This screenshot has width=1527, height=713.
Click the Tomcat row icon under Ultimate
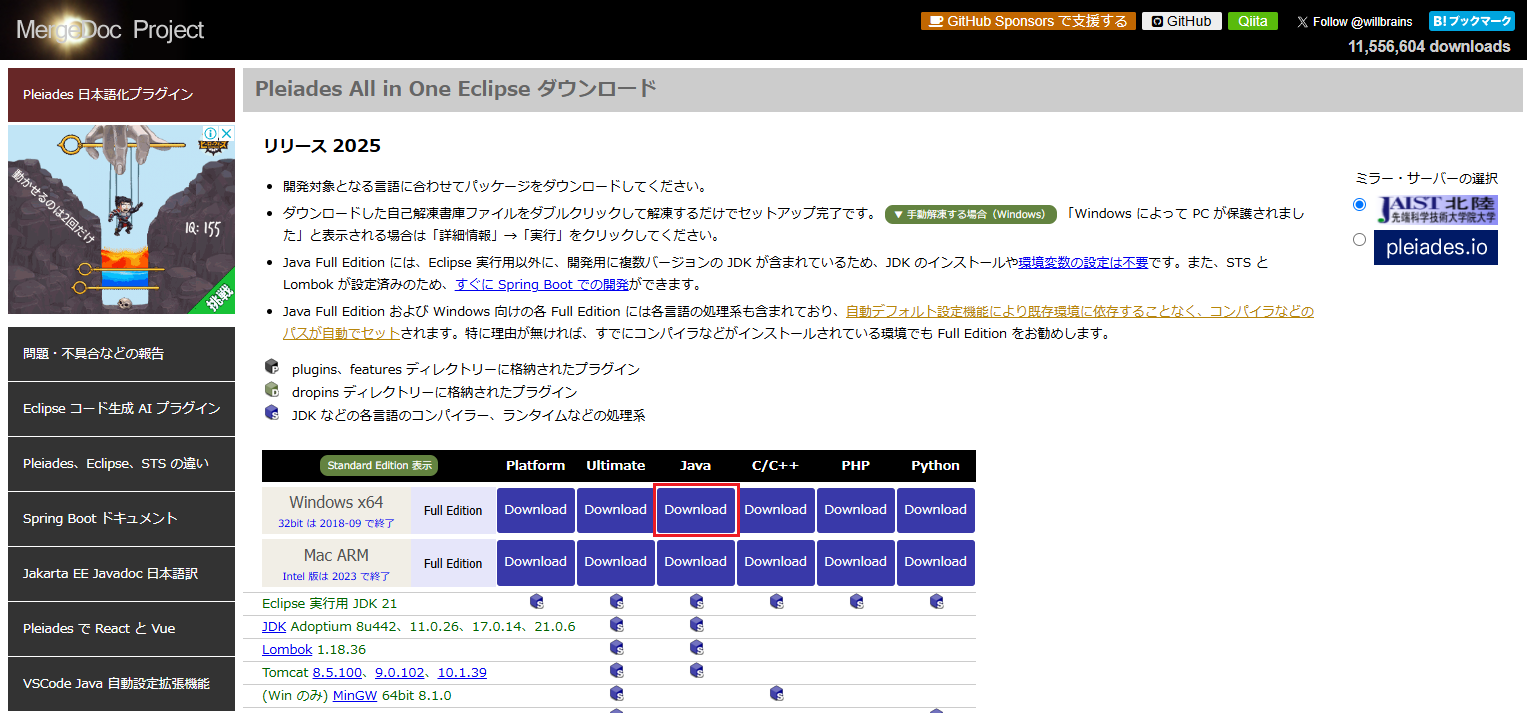point(616,671)
